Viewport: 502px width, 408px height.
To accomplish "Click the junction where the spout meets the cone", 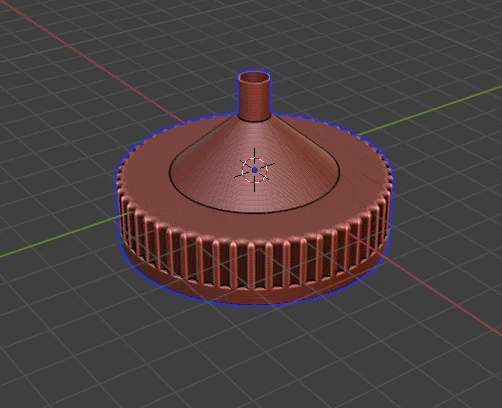I will [253, 119].
